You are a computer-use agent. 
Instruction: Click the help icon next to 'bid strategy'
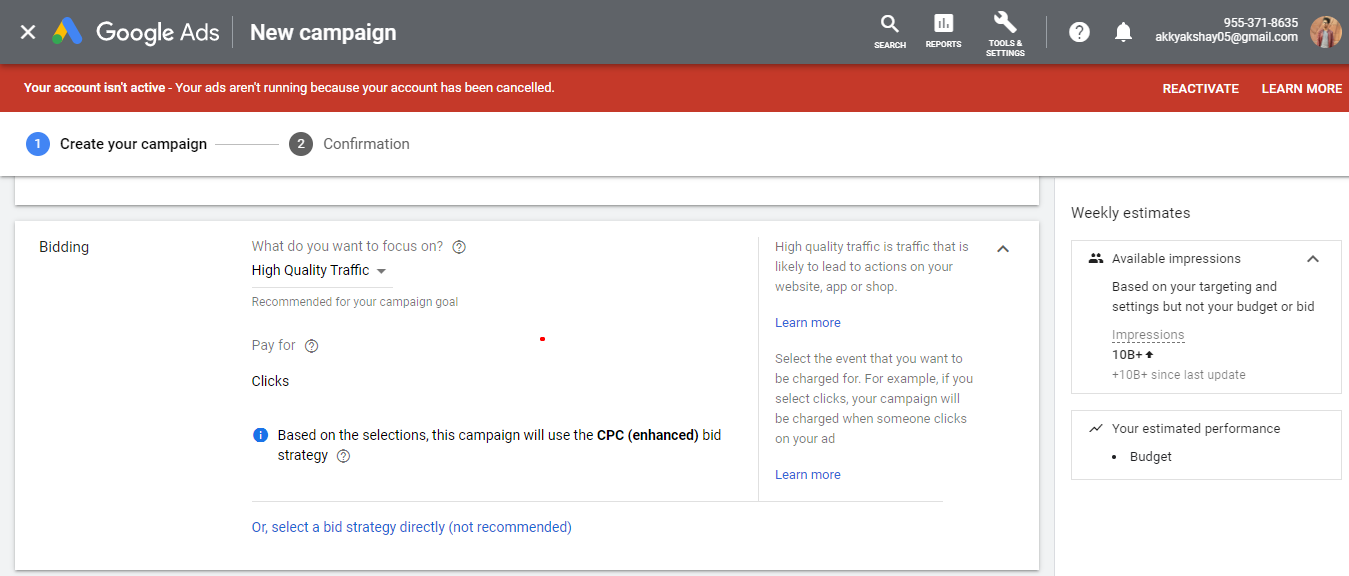[343, 456]
